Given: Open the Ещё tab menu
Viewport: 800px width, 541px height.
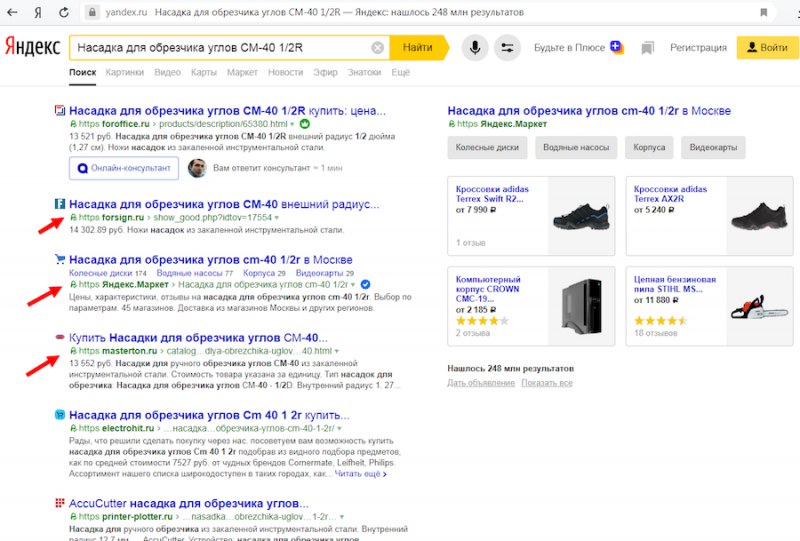Looking at the screenshot, I should (x=401, y=72).
